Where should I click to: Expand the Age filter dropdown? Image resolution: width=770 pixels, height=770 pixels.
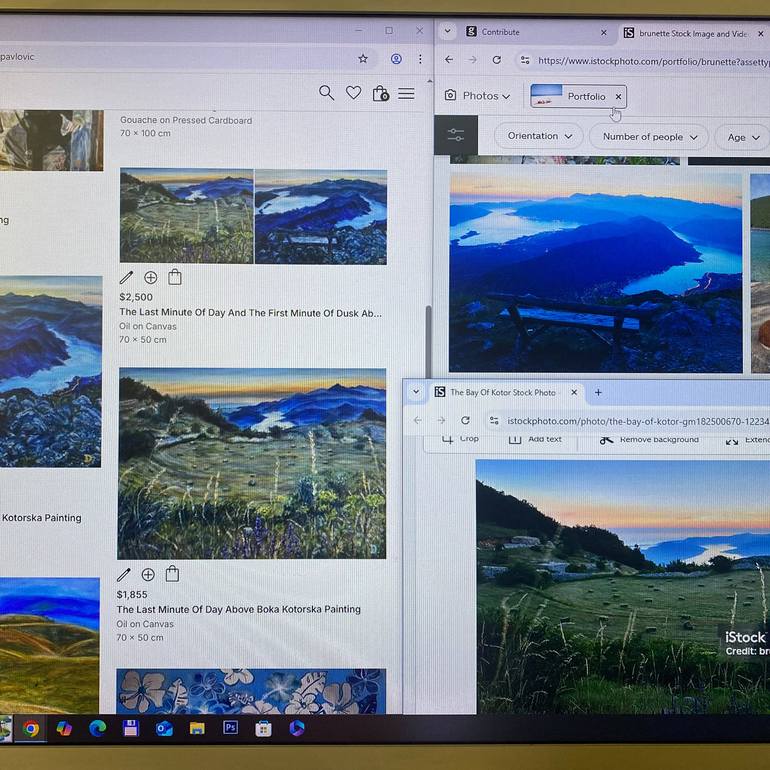[x=743, y=138]
